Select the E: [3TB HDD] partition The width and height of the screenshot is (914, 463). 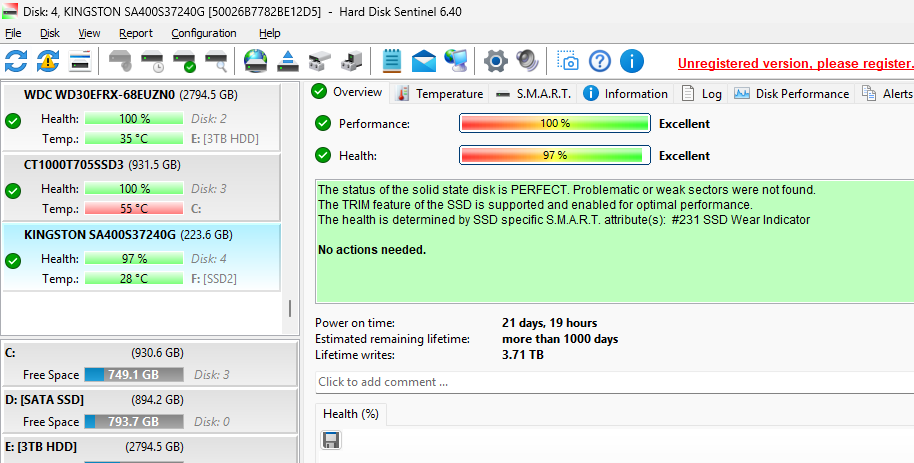click(150, 450)
